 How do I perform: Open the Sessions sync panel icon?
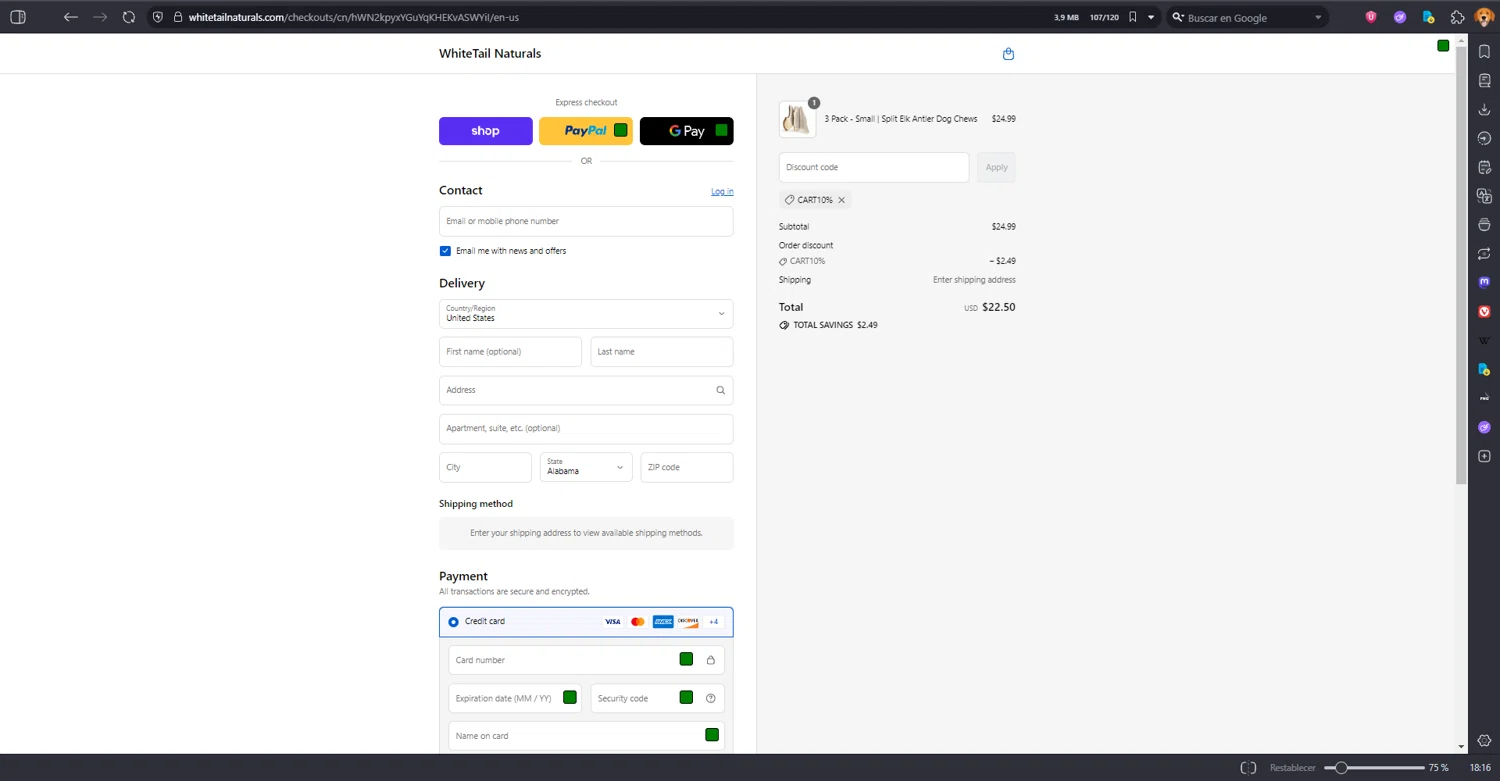(x=1484, y=254)
